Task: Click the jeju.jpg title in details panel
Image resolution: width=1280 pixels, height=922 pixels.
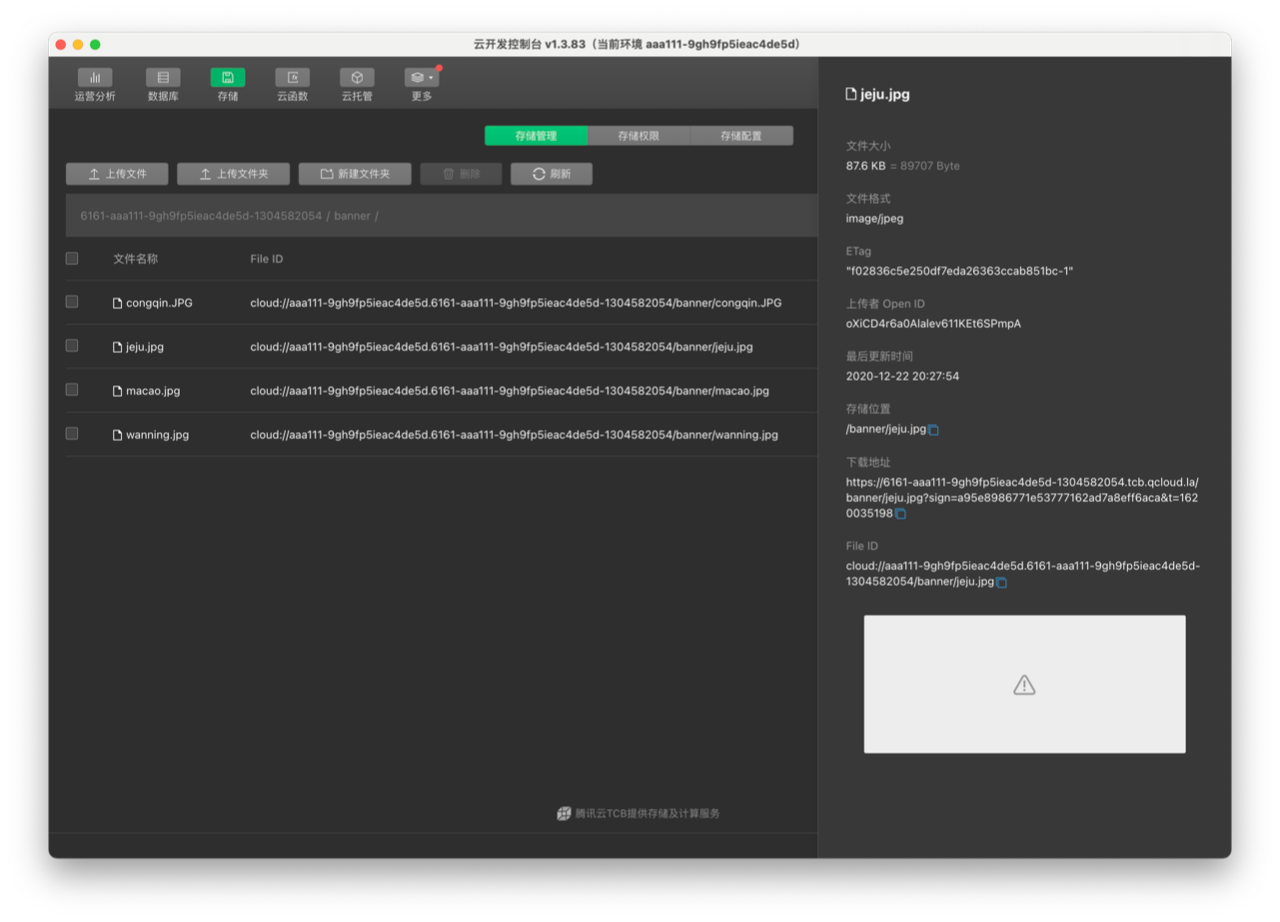Action: pyautogui.click(x=885, y=95)
